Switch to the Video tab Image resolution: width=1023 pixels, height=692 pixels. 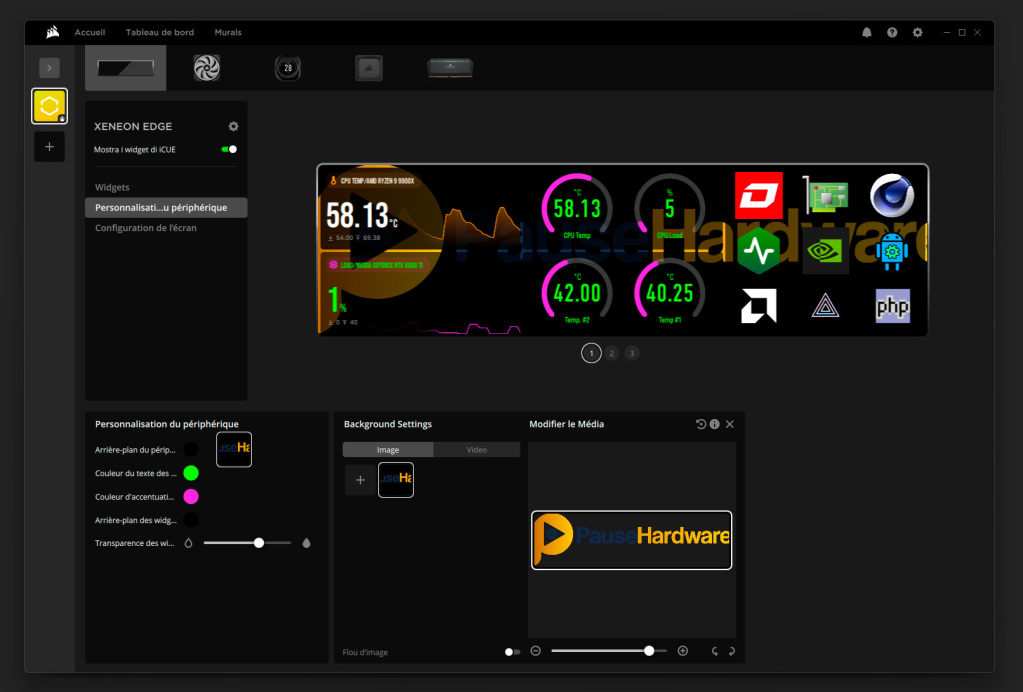click(477, 450)
